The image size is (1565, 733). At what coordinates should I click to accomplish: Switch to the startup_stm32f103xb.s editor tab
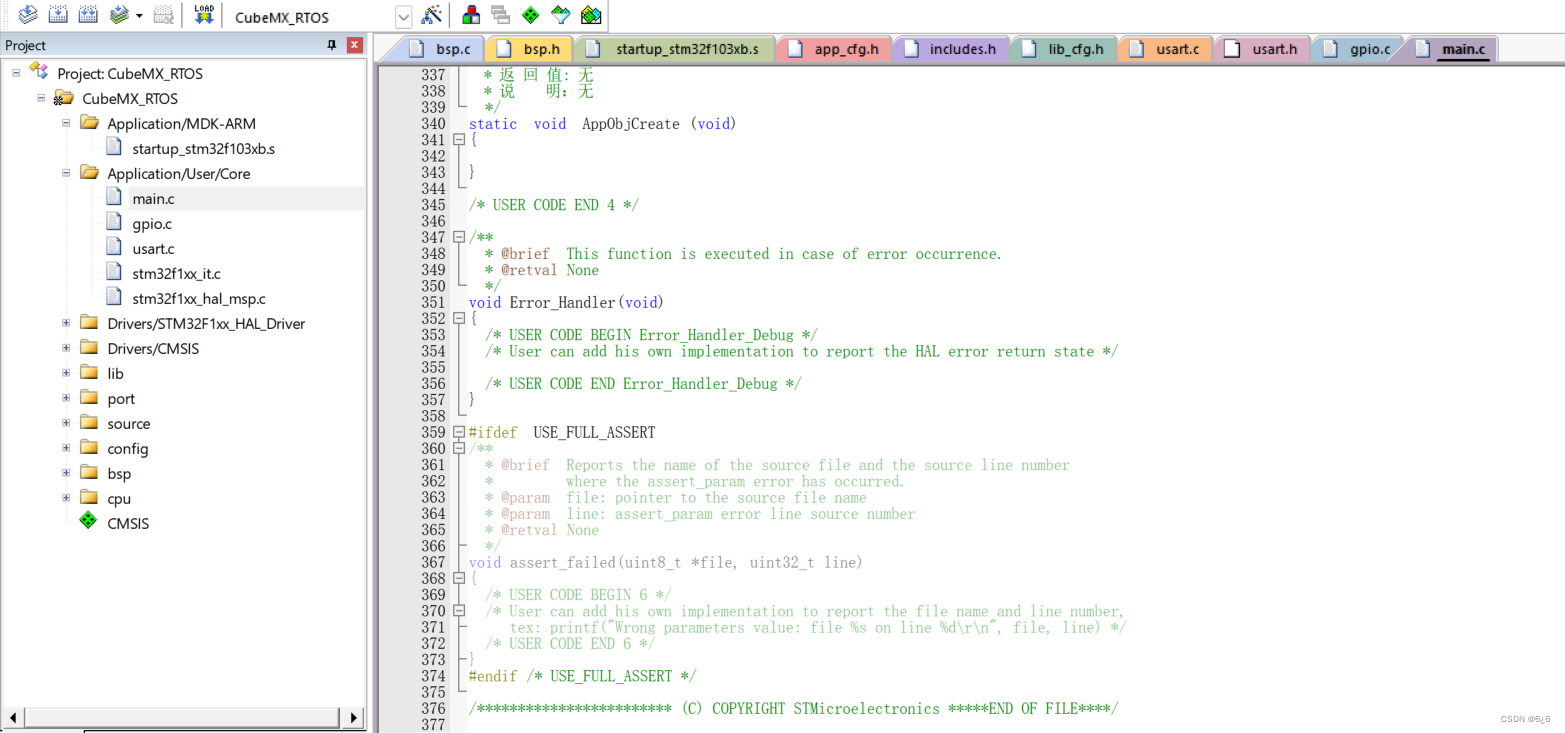point(673,49)
